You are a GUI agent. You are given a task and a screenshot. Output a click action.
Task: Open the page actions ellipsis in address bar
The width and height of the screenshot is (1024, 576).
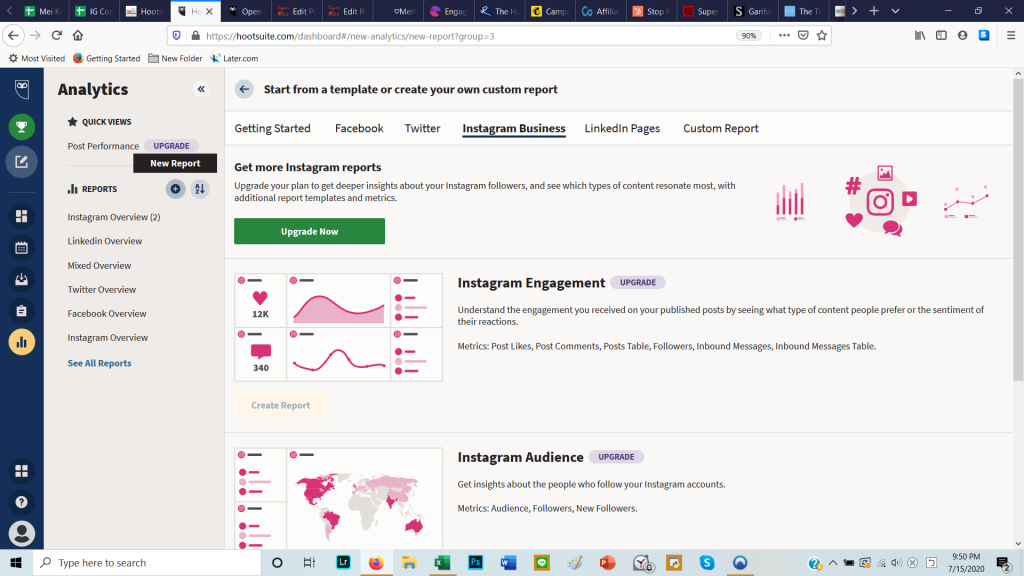(x=782, y=35)
